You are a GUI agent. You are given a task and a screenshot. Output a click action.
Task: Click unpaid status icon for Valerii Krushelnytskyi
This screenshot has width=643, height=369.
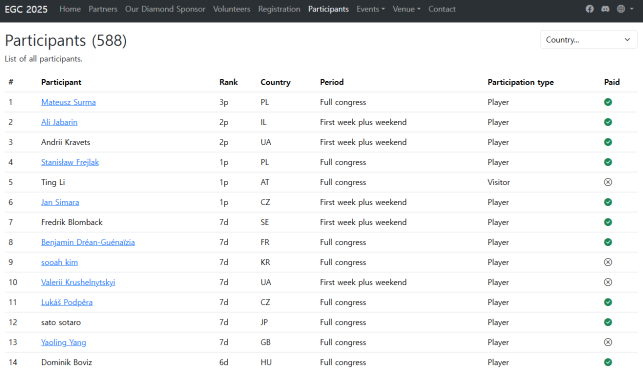[608, 282]
